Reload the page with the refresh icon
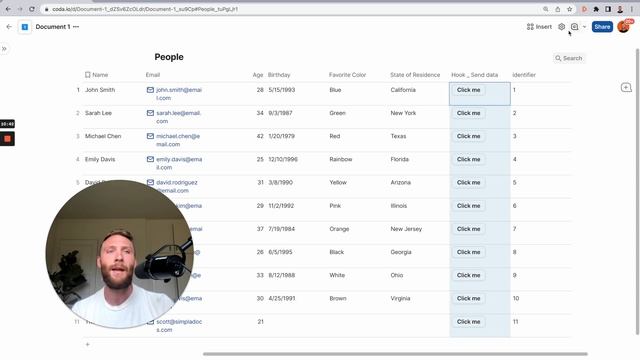This screenshot has width=640, height=360. (32, 9)
